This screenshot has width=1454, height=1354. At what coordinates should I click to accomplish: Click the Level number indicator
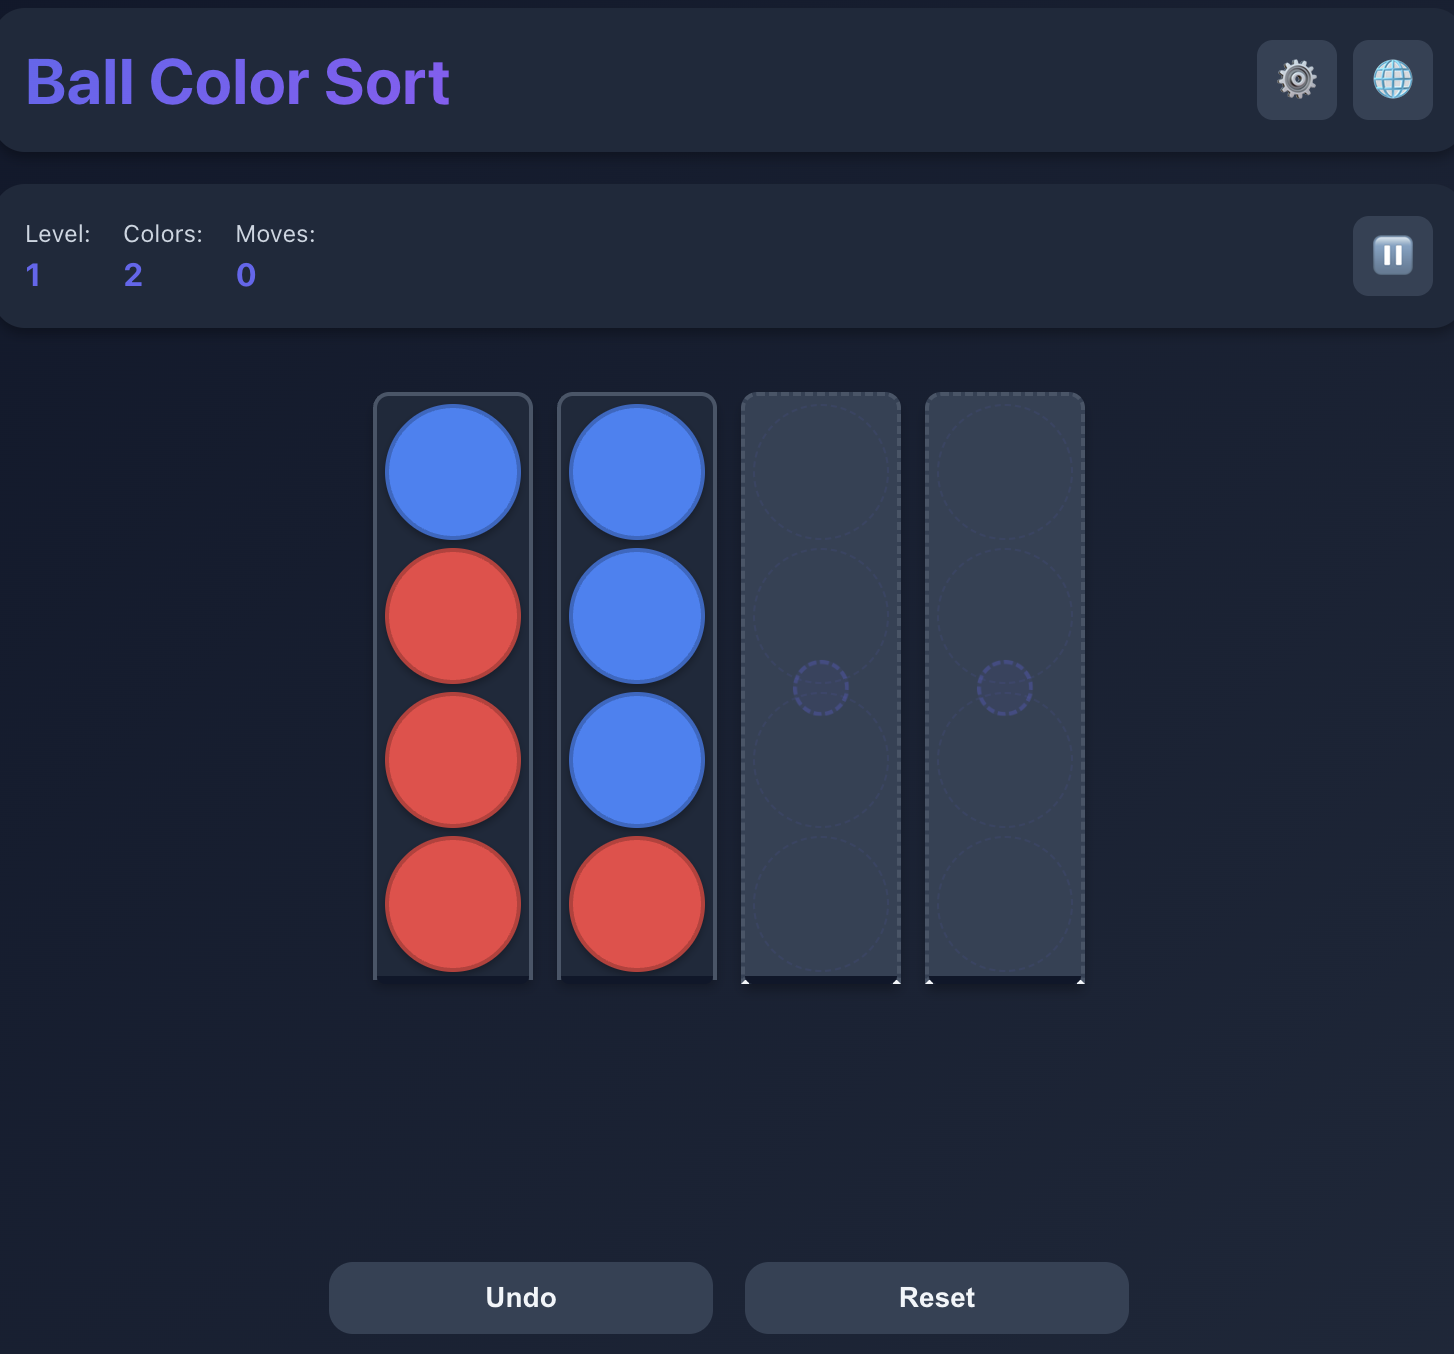point(34,275)
